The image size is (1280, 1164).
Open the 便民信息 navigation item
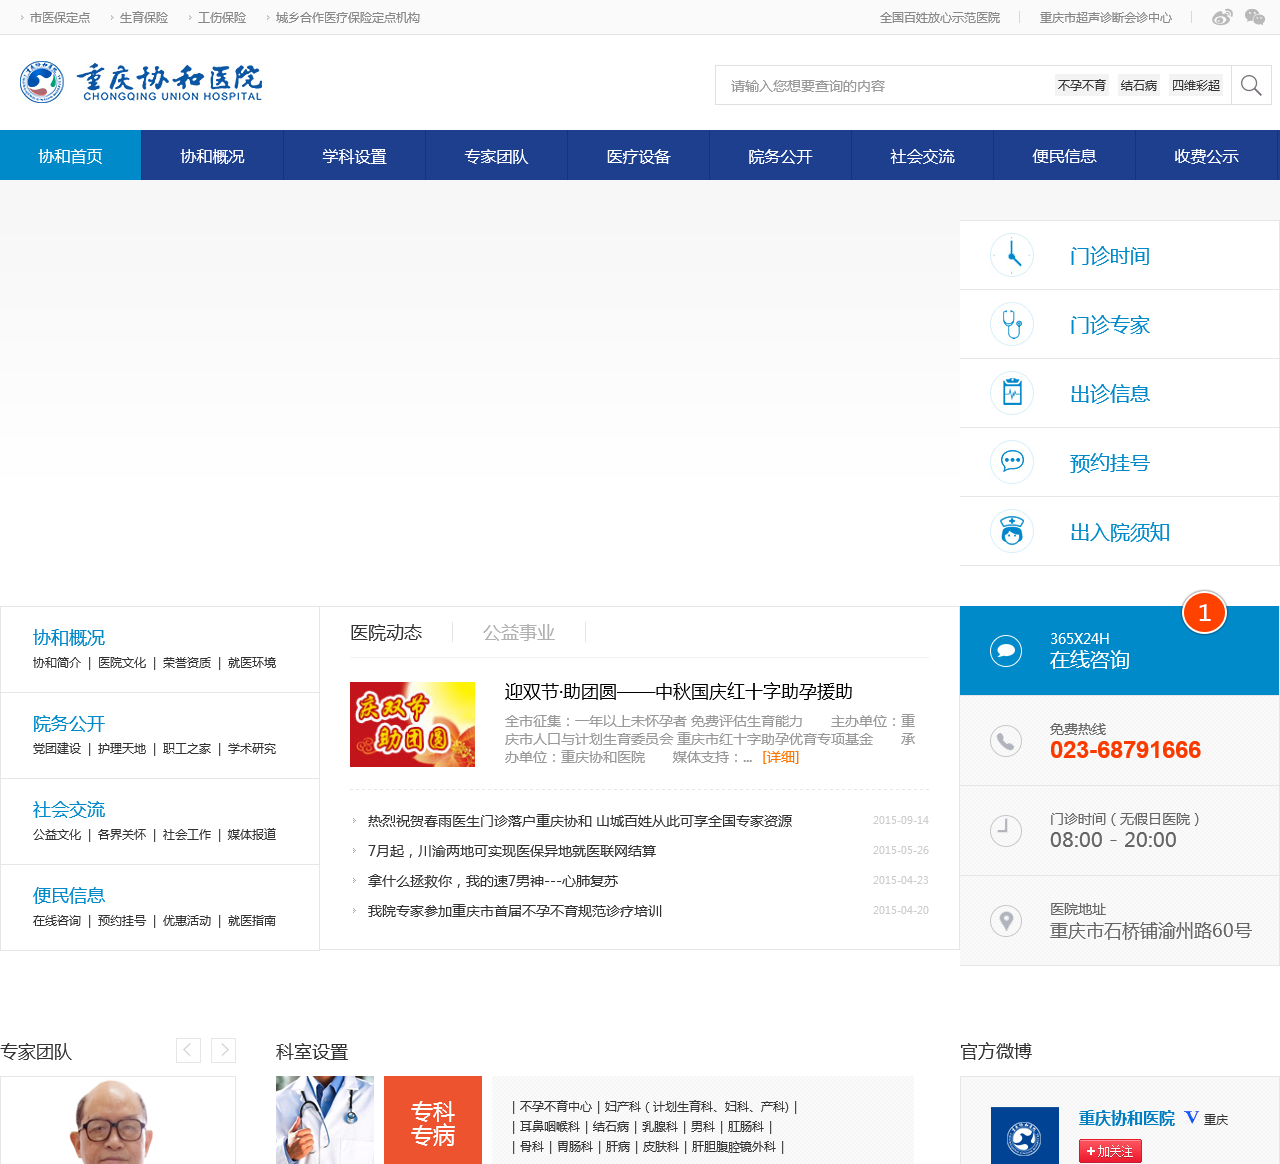tap(1064, 156)
